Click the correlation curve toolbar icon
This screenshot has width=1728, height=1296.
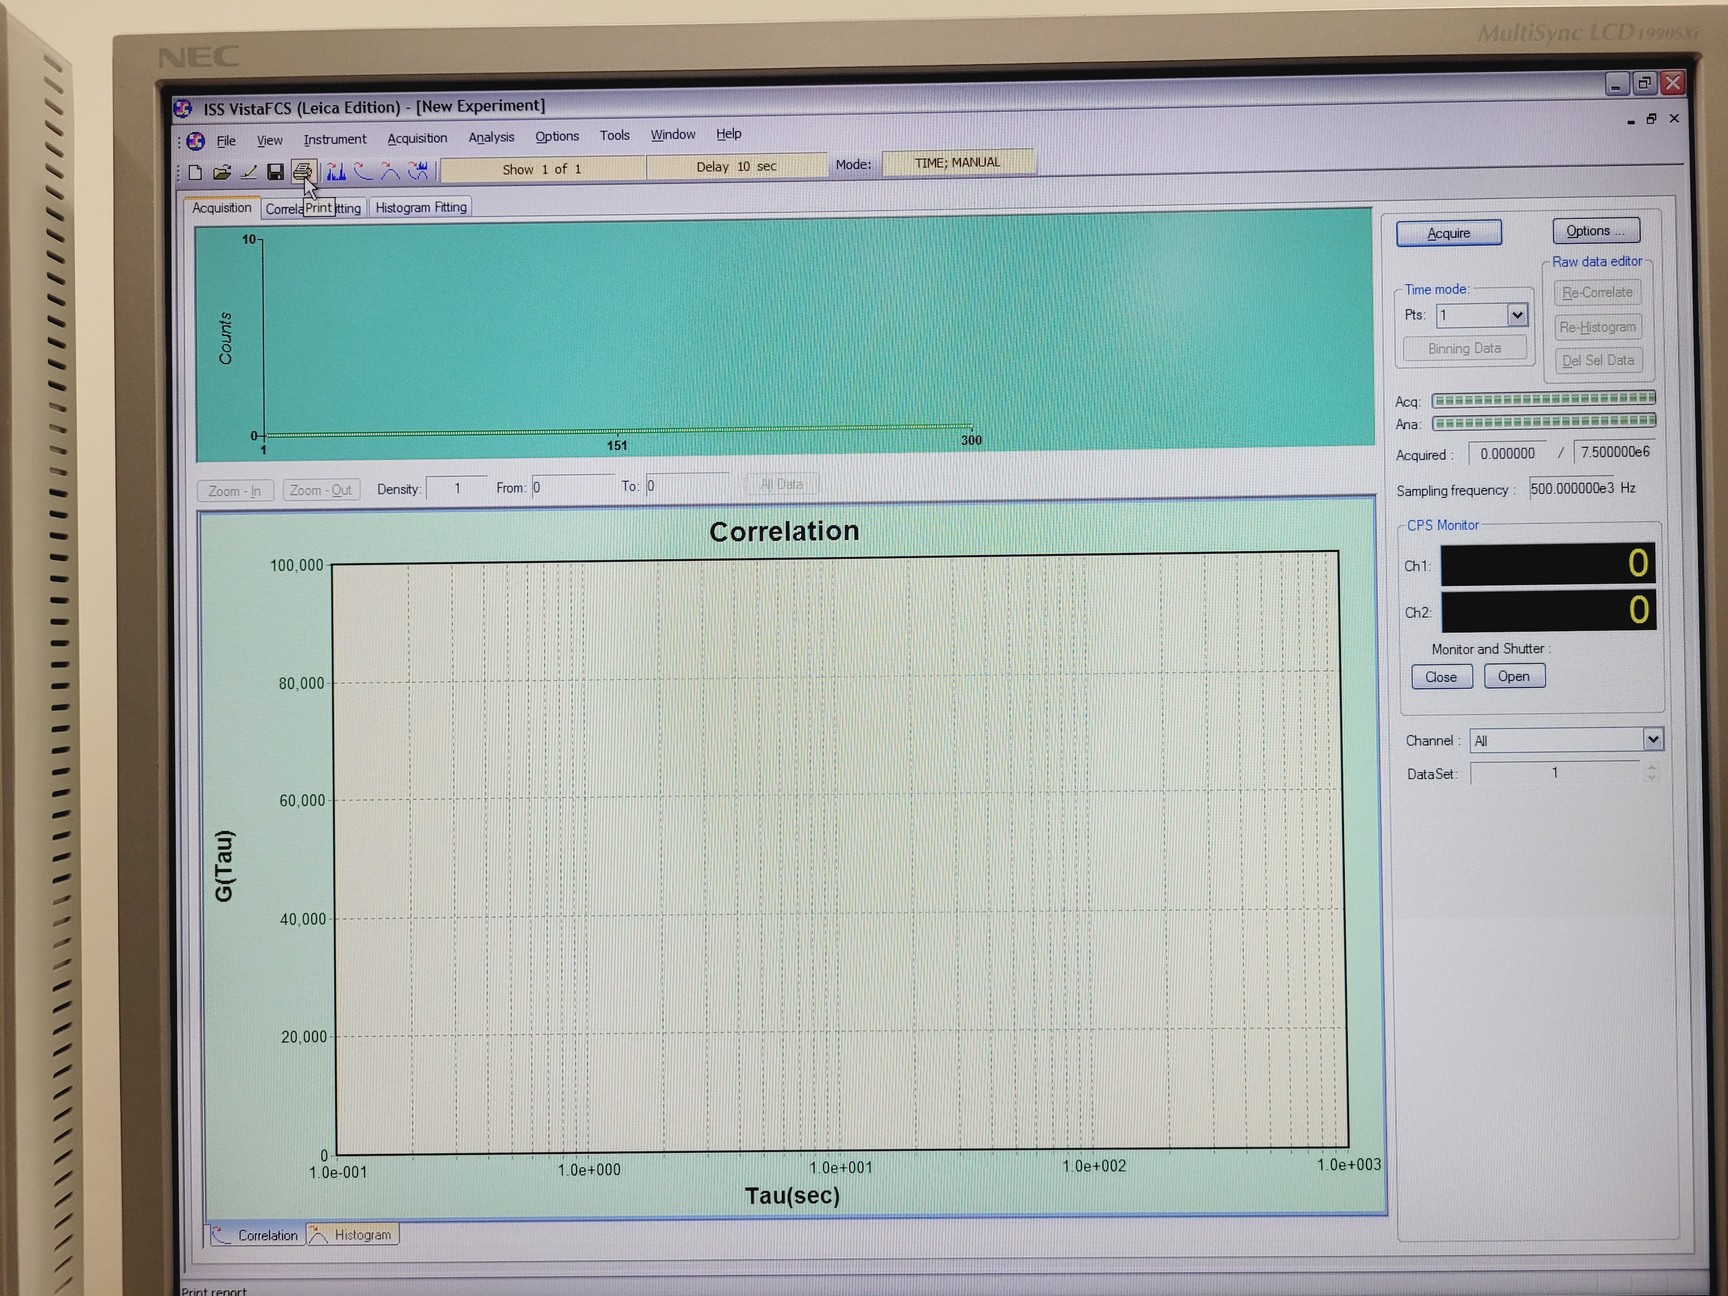click(363, 172)
